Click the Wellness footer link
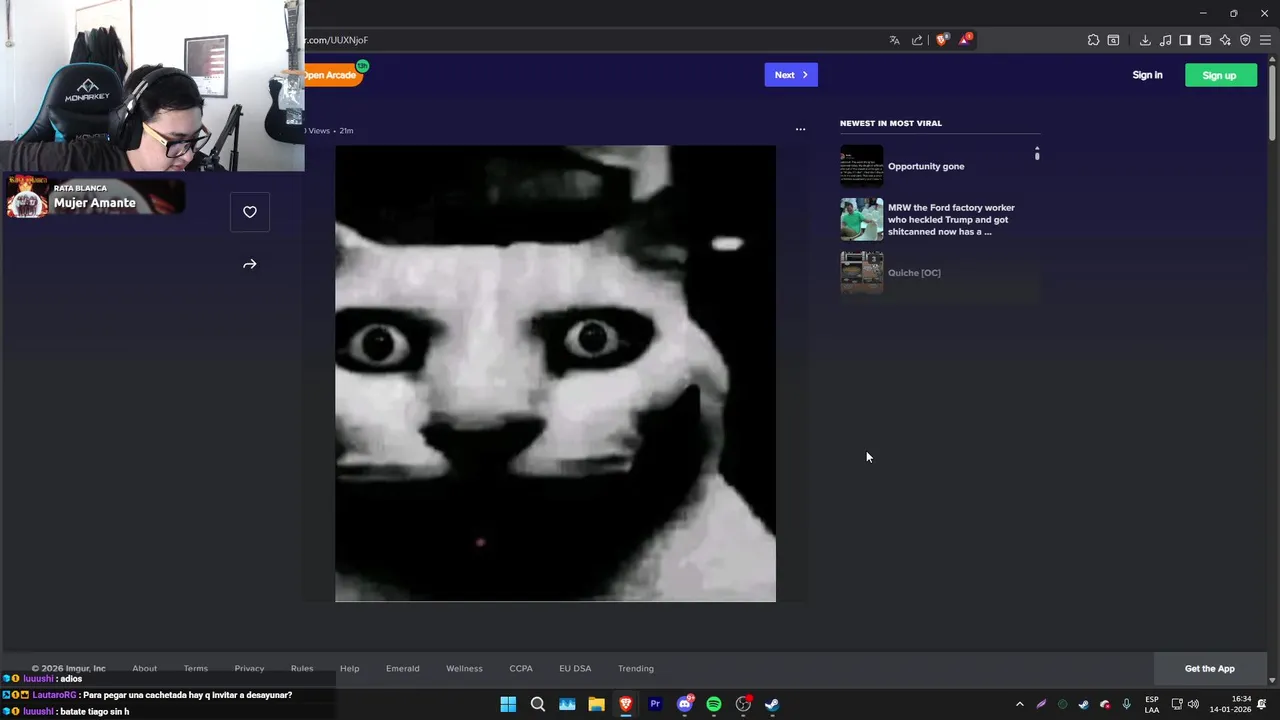 point(464,668)
